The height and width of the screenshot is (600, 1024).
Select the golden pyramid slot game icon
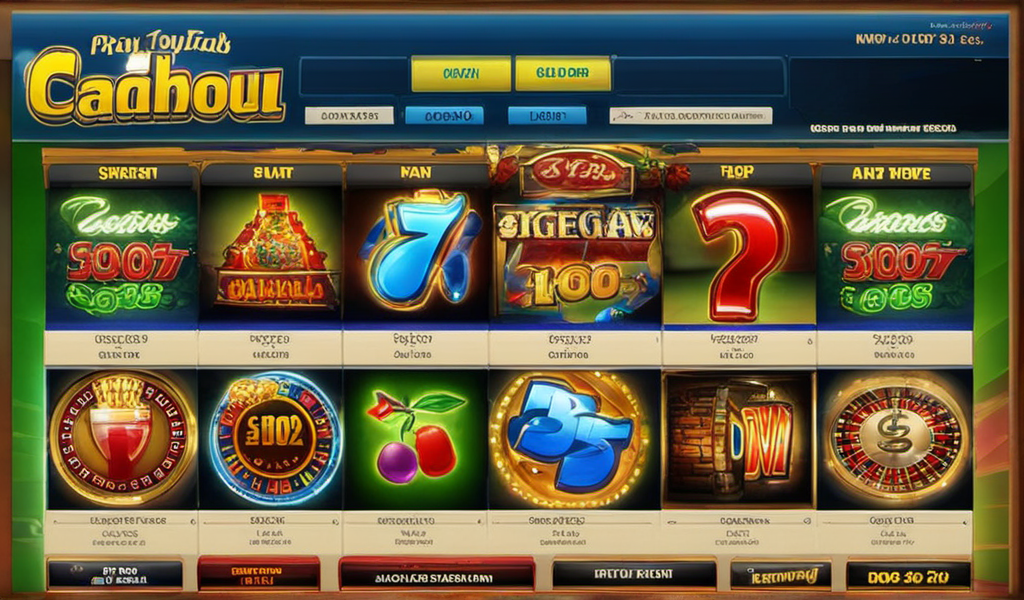click(x=271, y=254)
